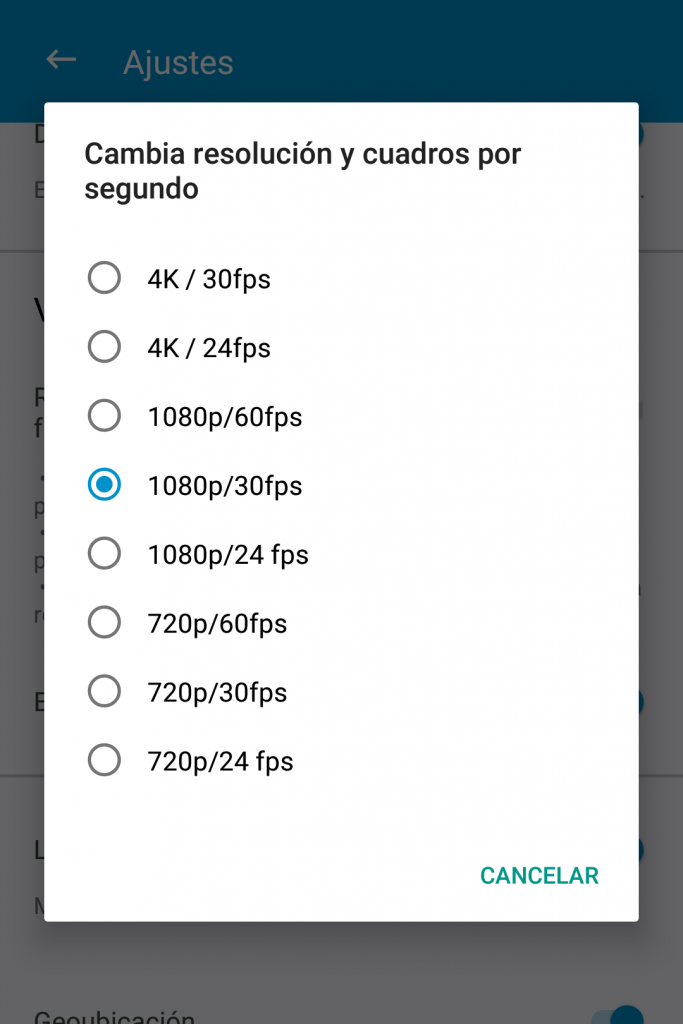Choose the 4K / 24fps radio circle

tap(104, 347)
